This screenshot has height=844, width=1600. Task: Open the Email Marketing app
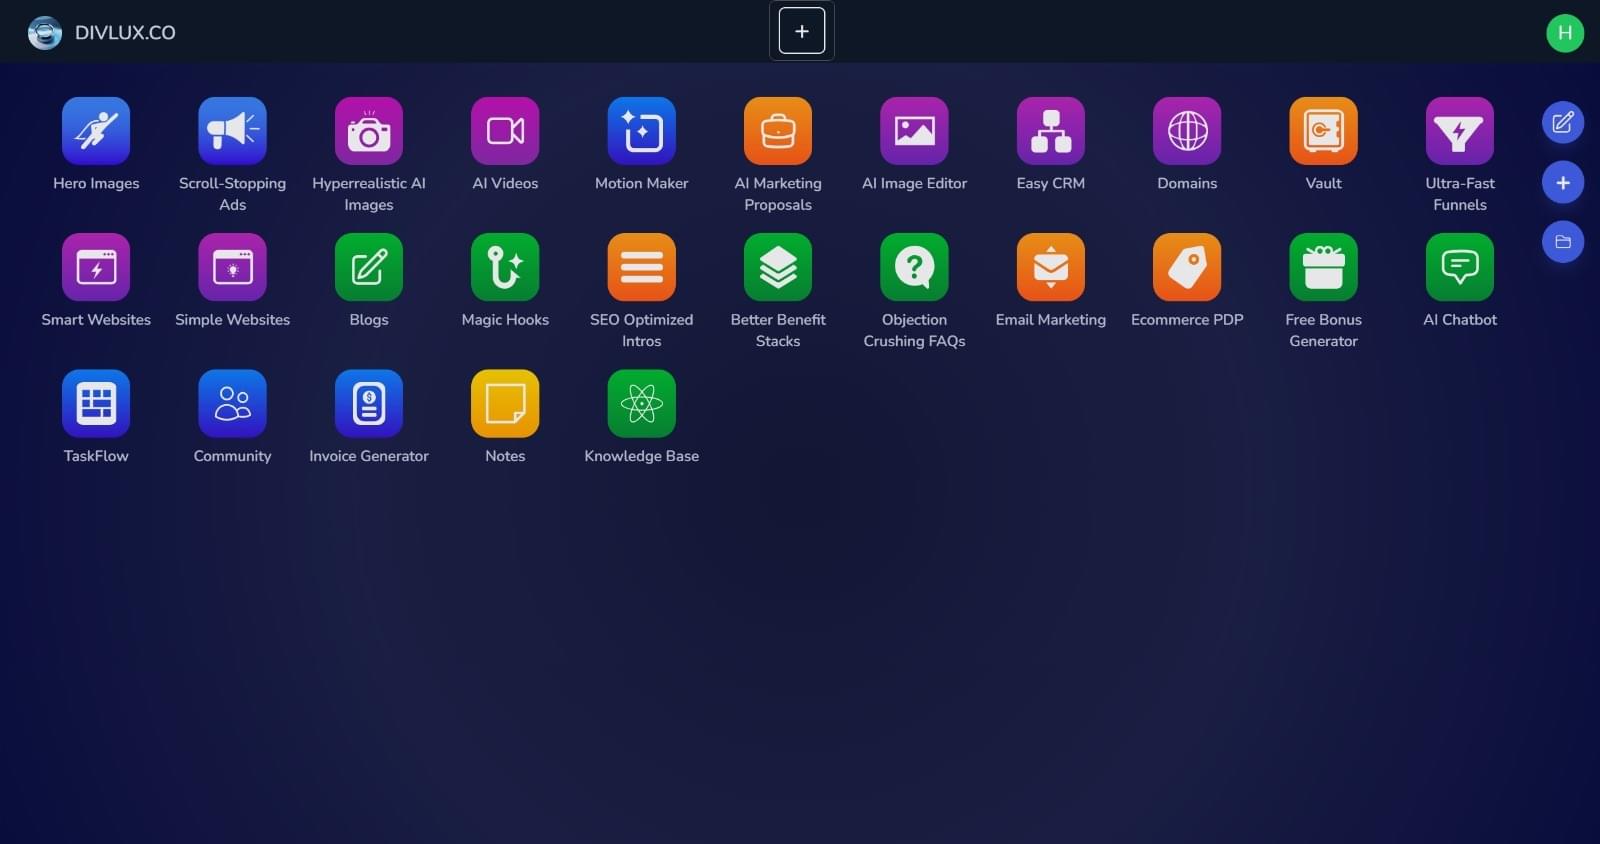click(1051, 267)
